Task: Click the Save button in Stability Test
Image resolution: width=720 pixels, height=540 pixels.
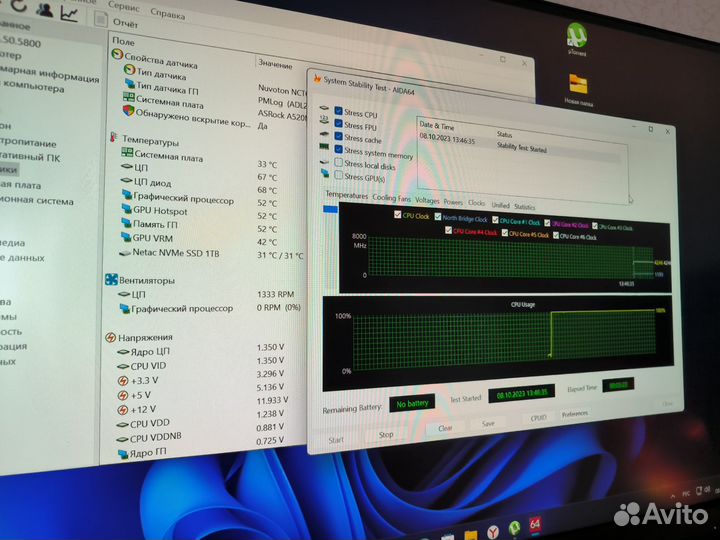Action: click(488, 423)
